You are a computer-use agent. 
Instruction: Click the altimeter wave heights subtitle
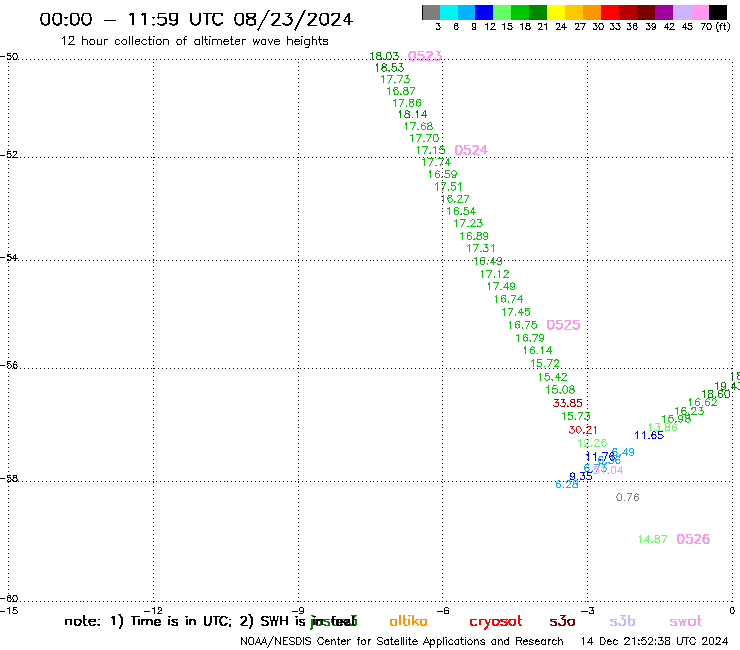[x=194, y=41]
